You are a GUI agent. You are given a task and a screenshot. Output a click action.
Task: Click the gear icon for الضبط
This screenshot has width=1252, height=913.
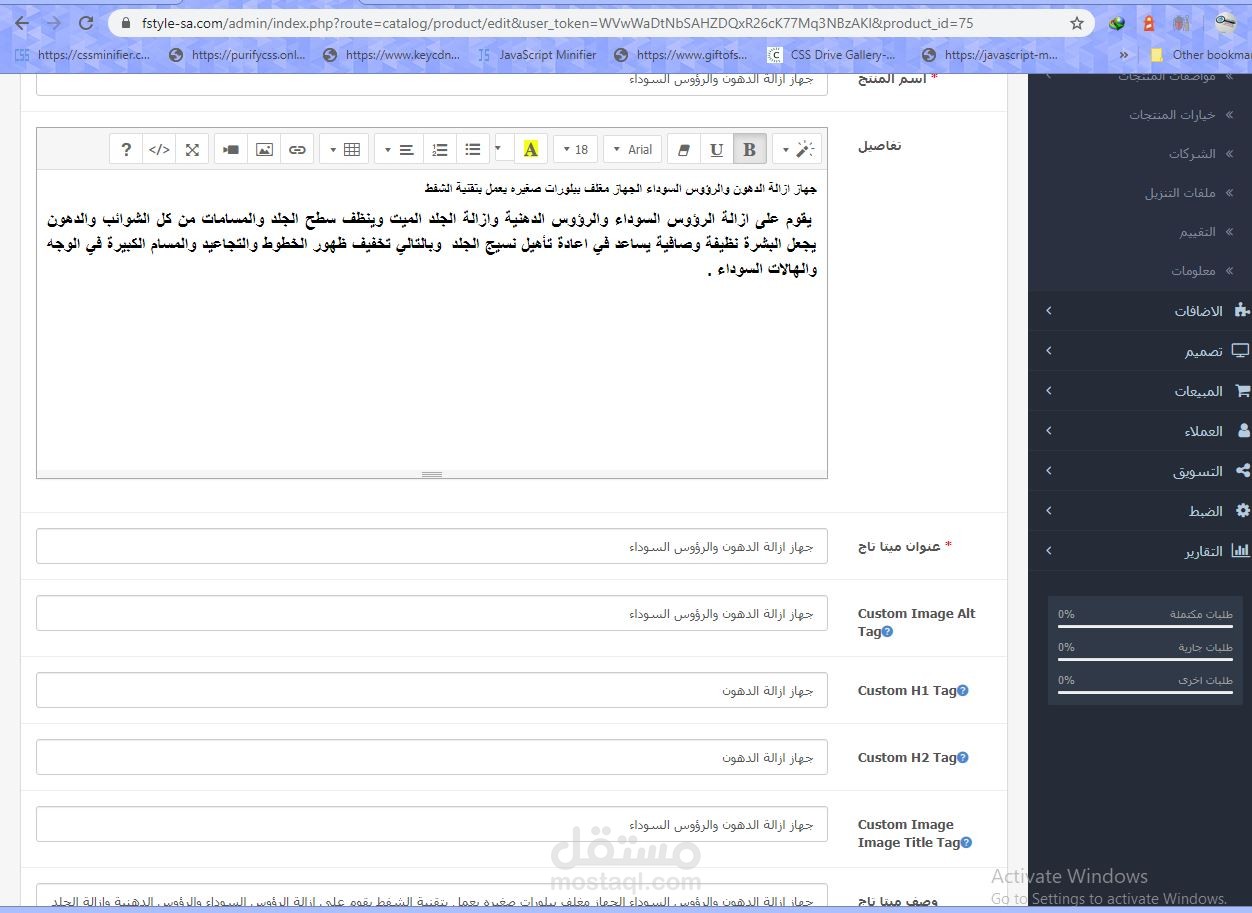click(1243, 510)
